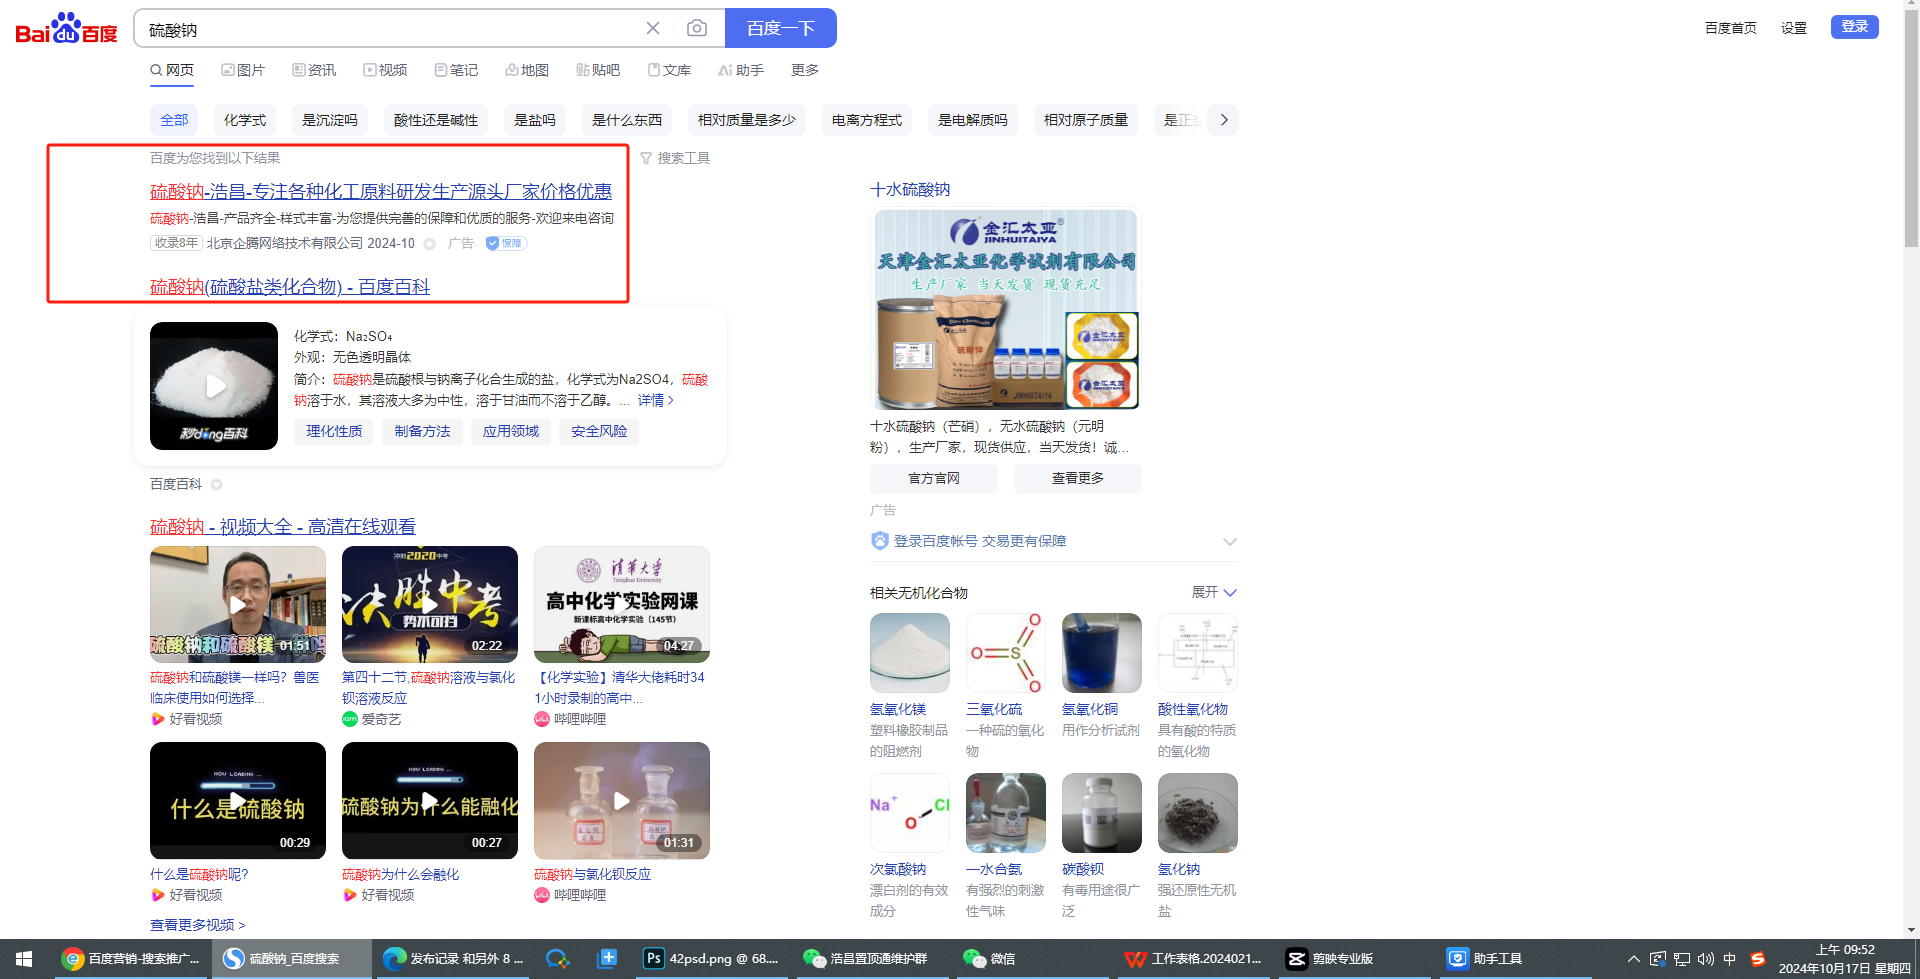Click the 官方官网 button
Viewport: 1920px width, 979px height.
click(934, 478)
